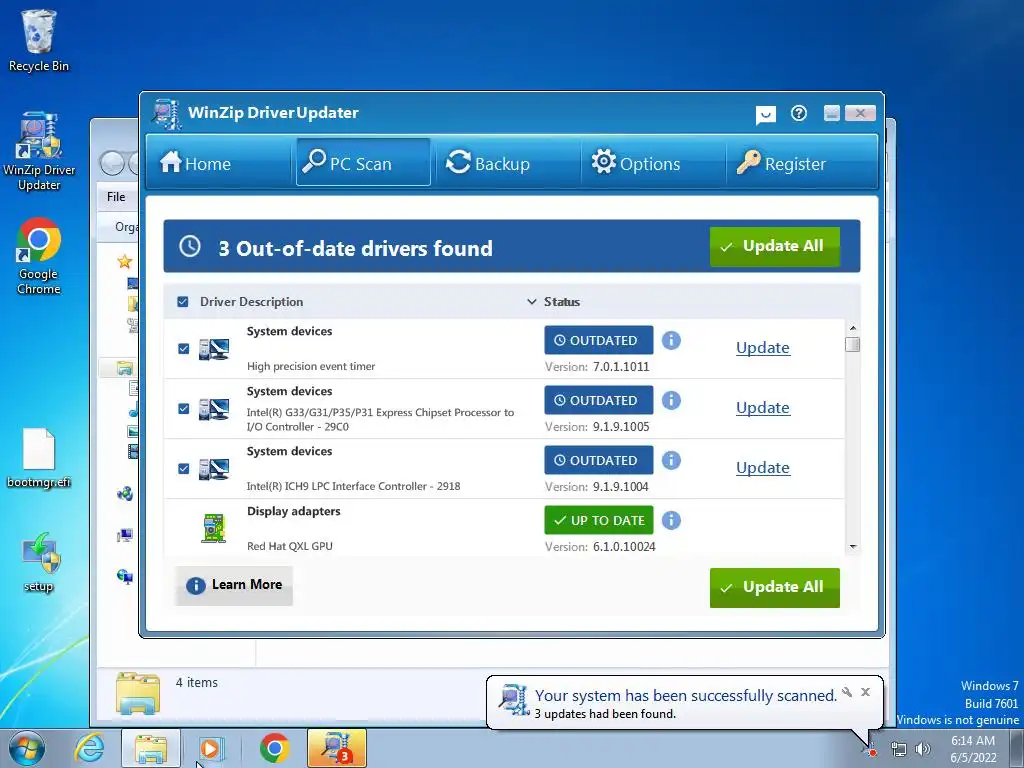1024x768 pixels.
Task: Open Google Chrome from the taskbar
Action: [x=274, y=748]
